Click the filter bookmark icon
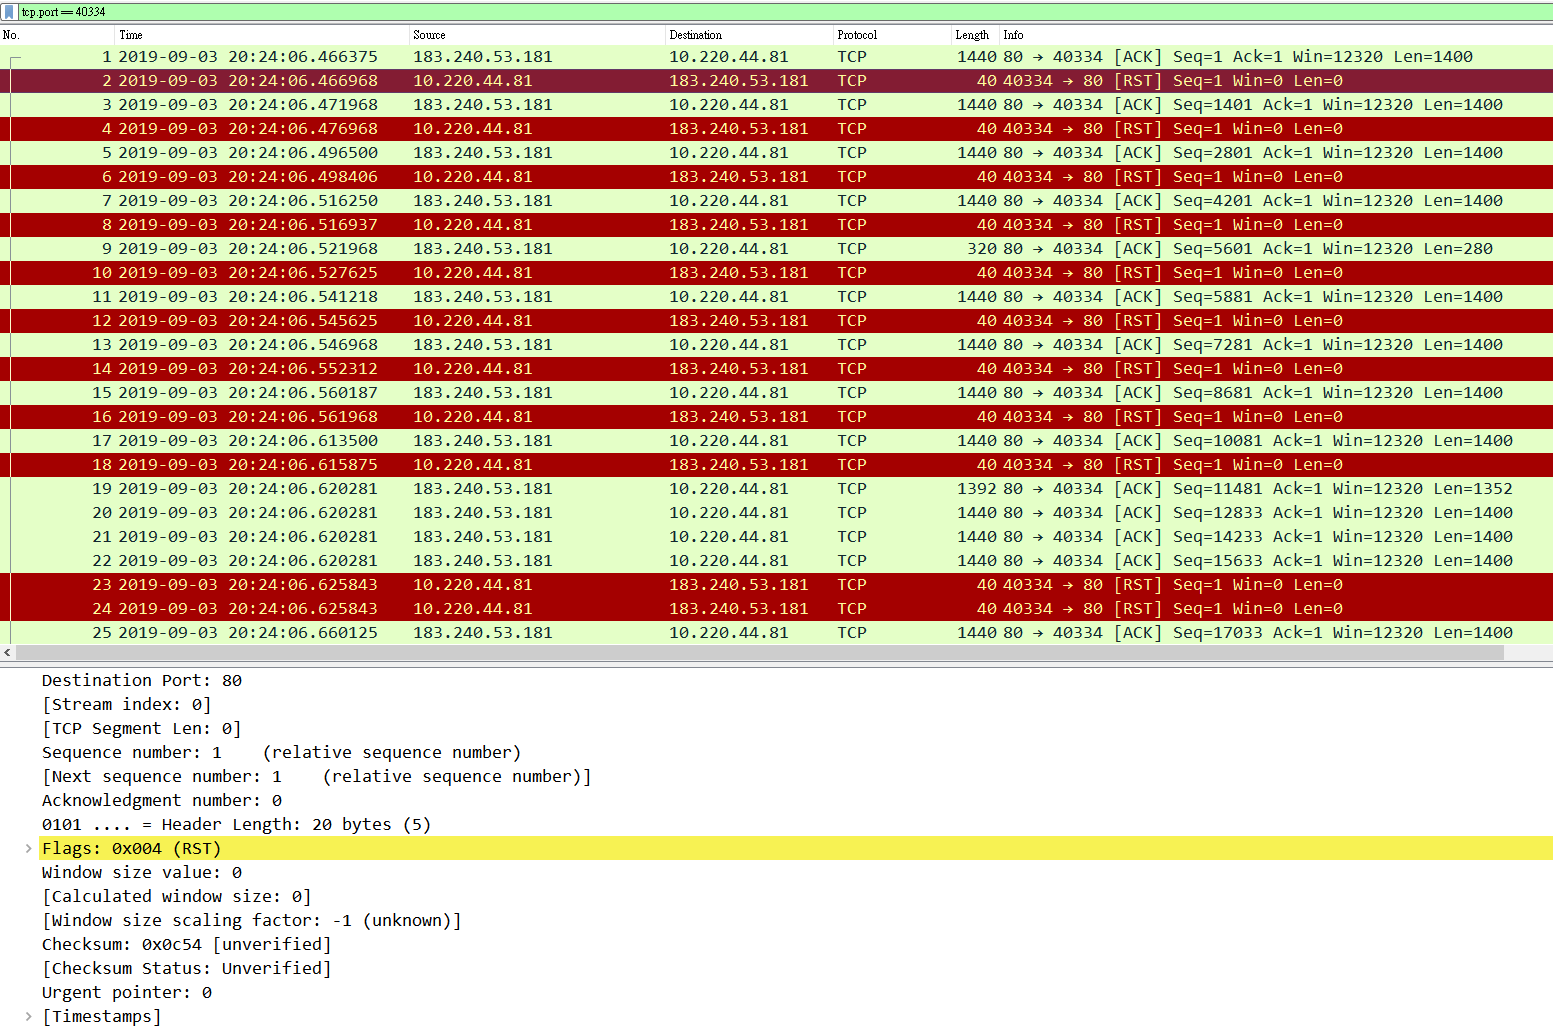 [11, 11]
